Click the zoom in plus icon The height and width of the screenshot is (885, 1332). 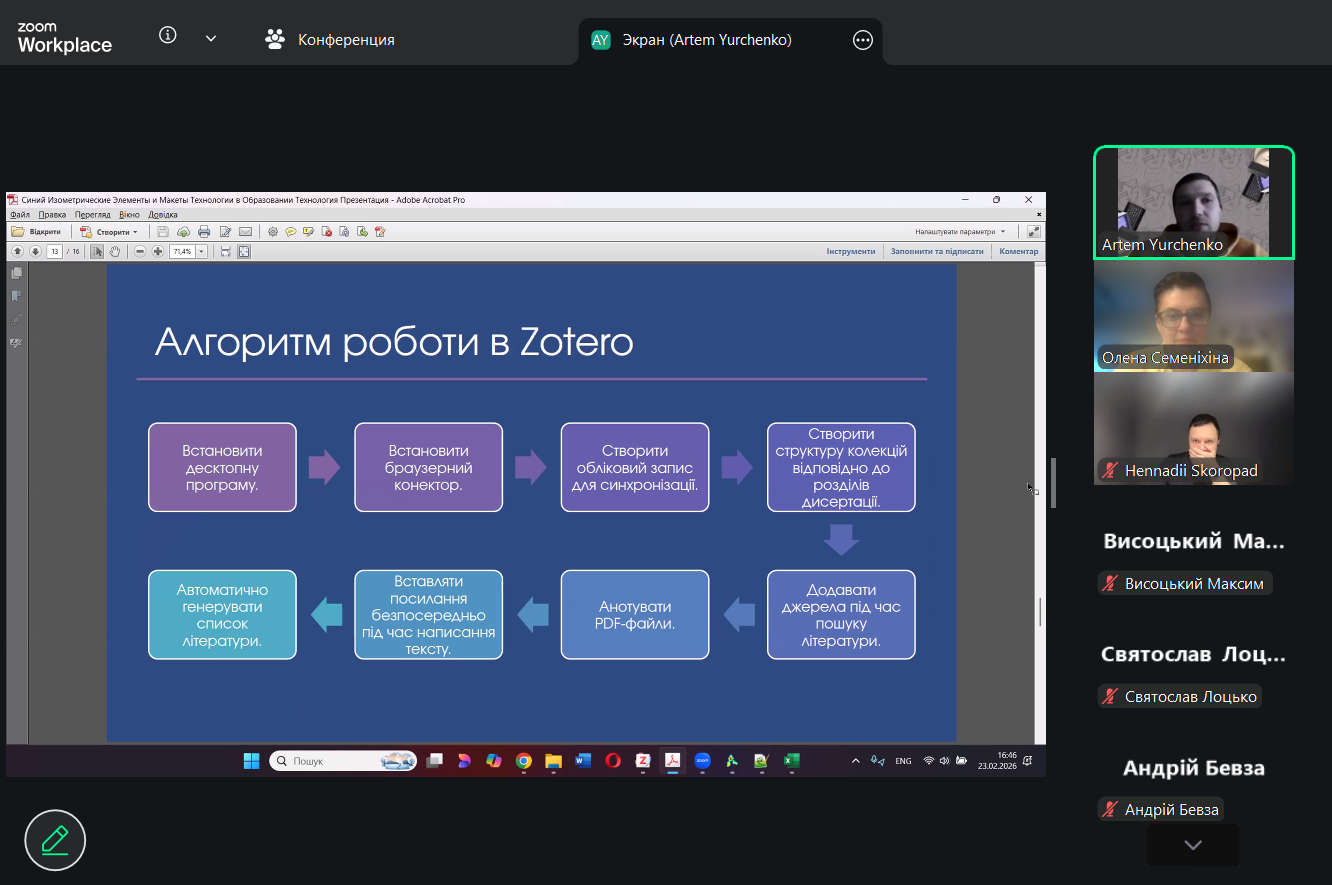158,251
